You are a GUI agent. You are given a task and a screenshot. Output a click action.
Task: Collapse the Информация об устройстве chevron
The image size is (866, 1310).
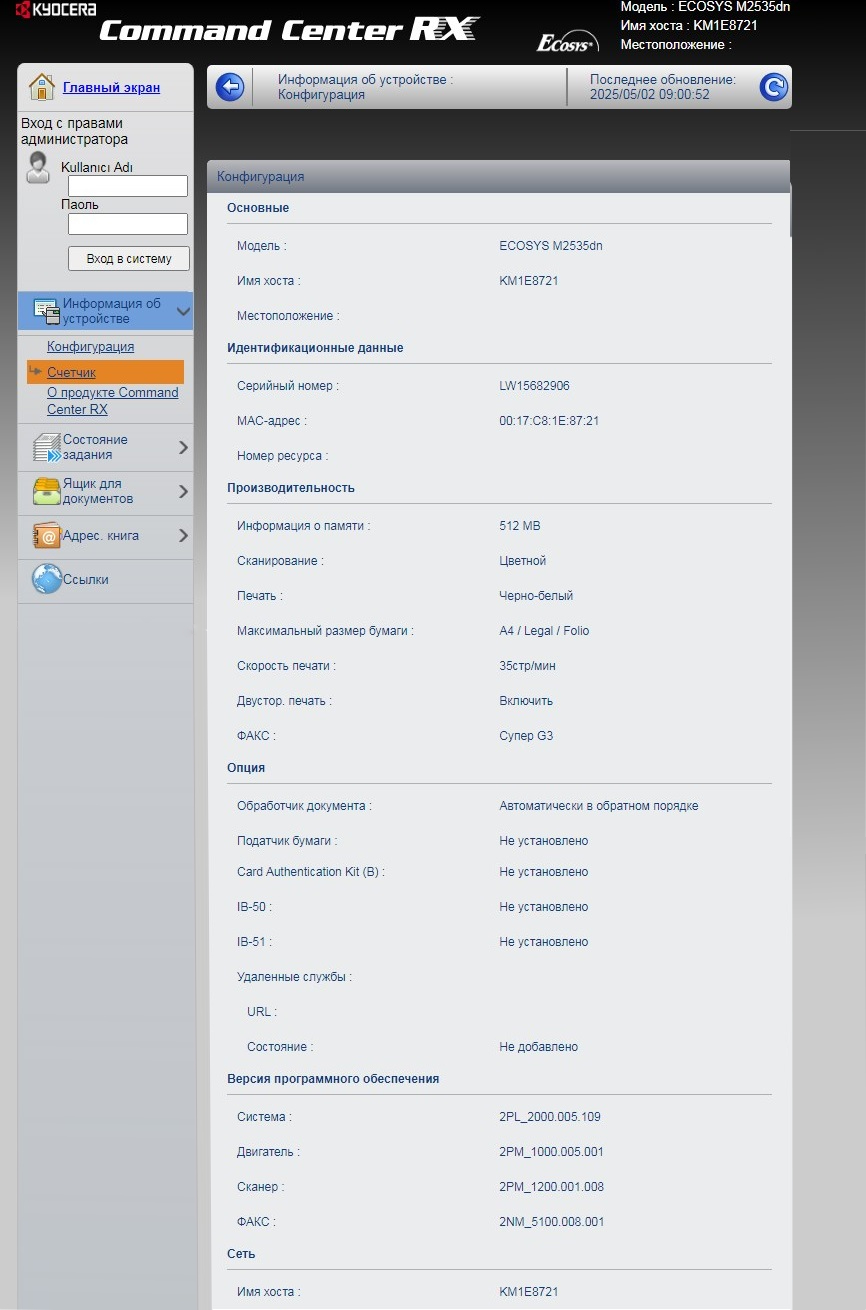[x=183, y=311]
